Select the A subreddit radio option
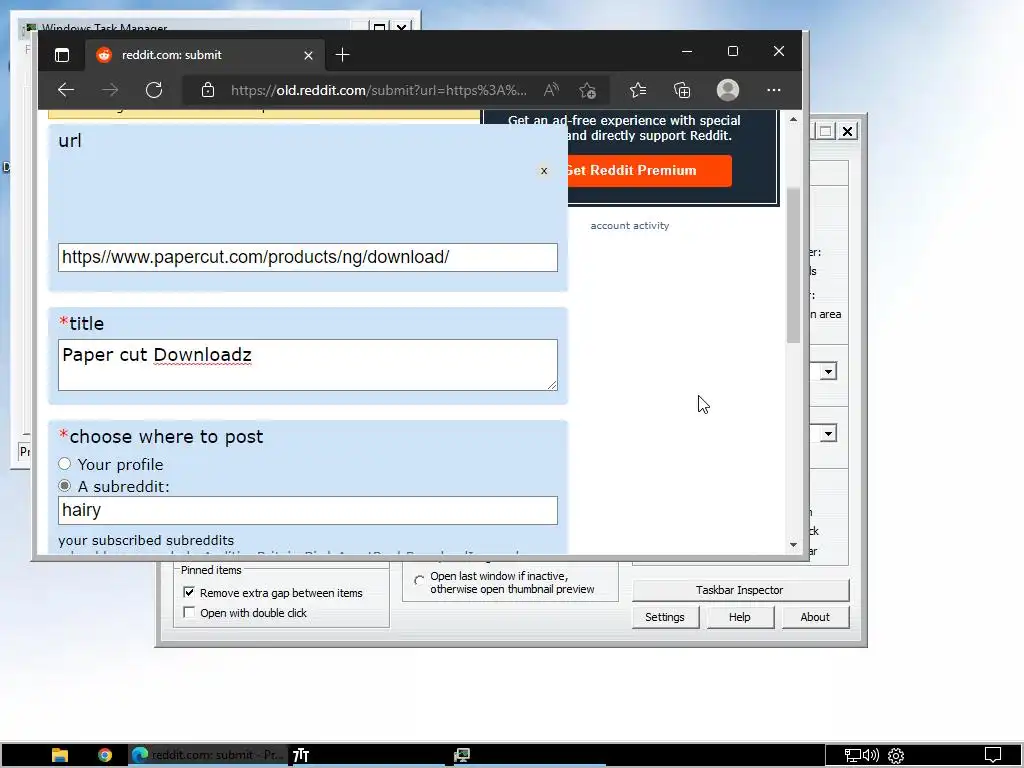The height and width of the screenshot is (768, 1024). pos(64,486)
